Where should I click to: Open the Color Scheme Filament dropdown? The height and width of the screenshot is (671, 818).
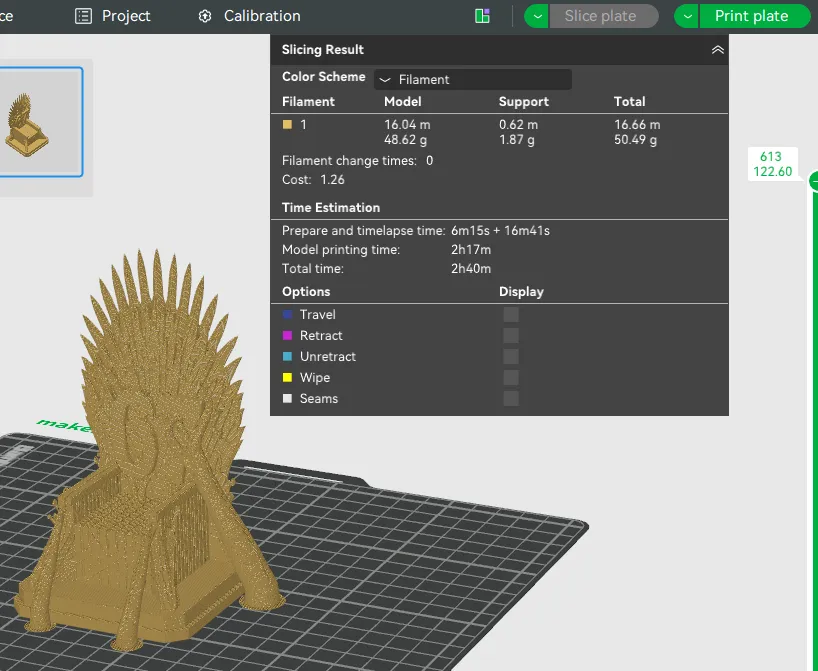click(x=473, y=79)
